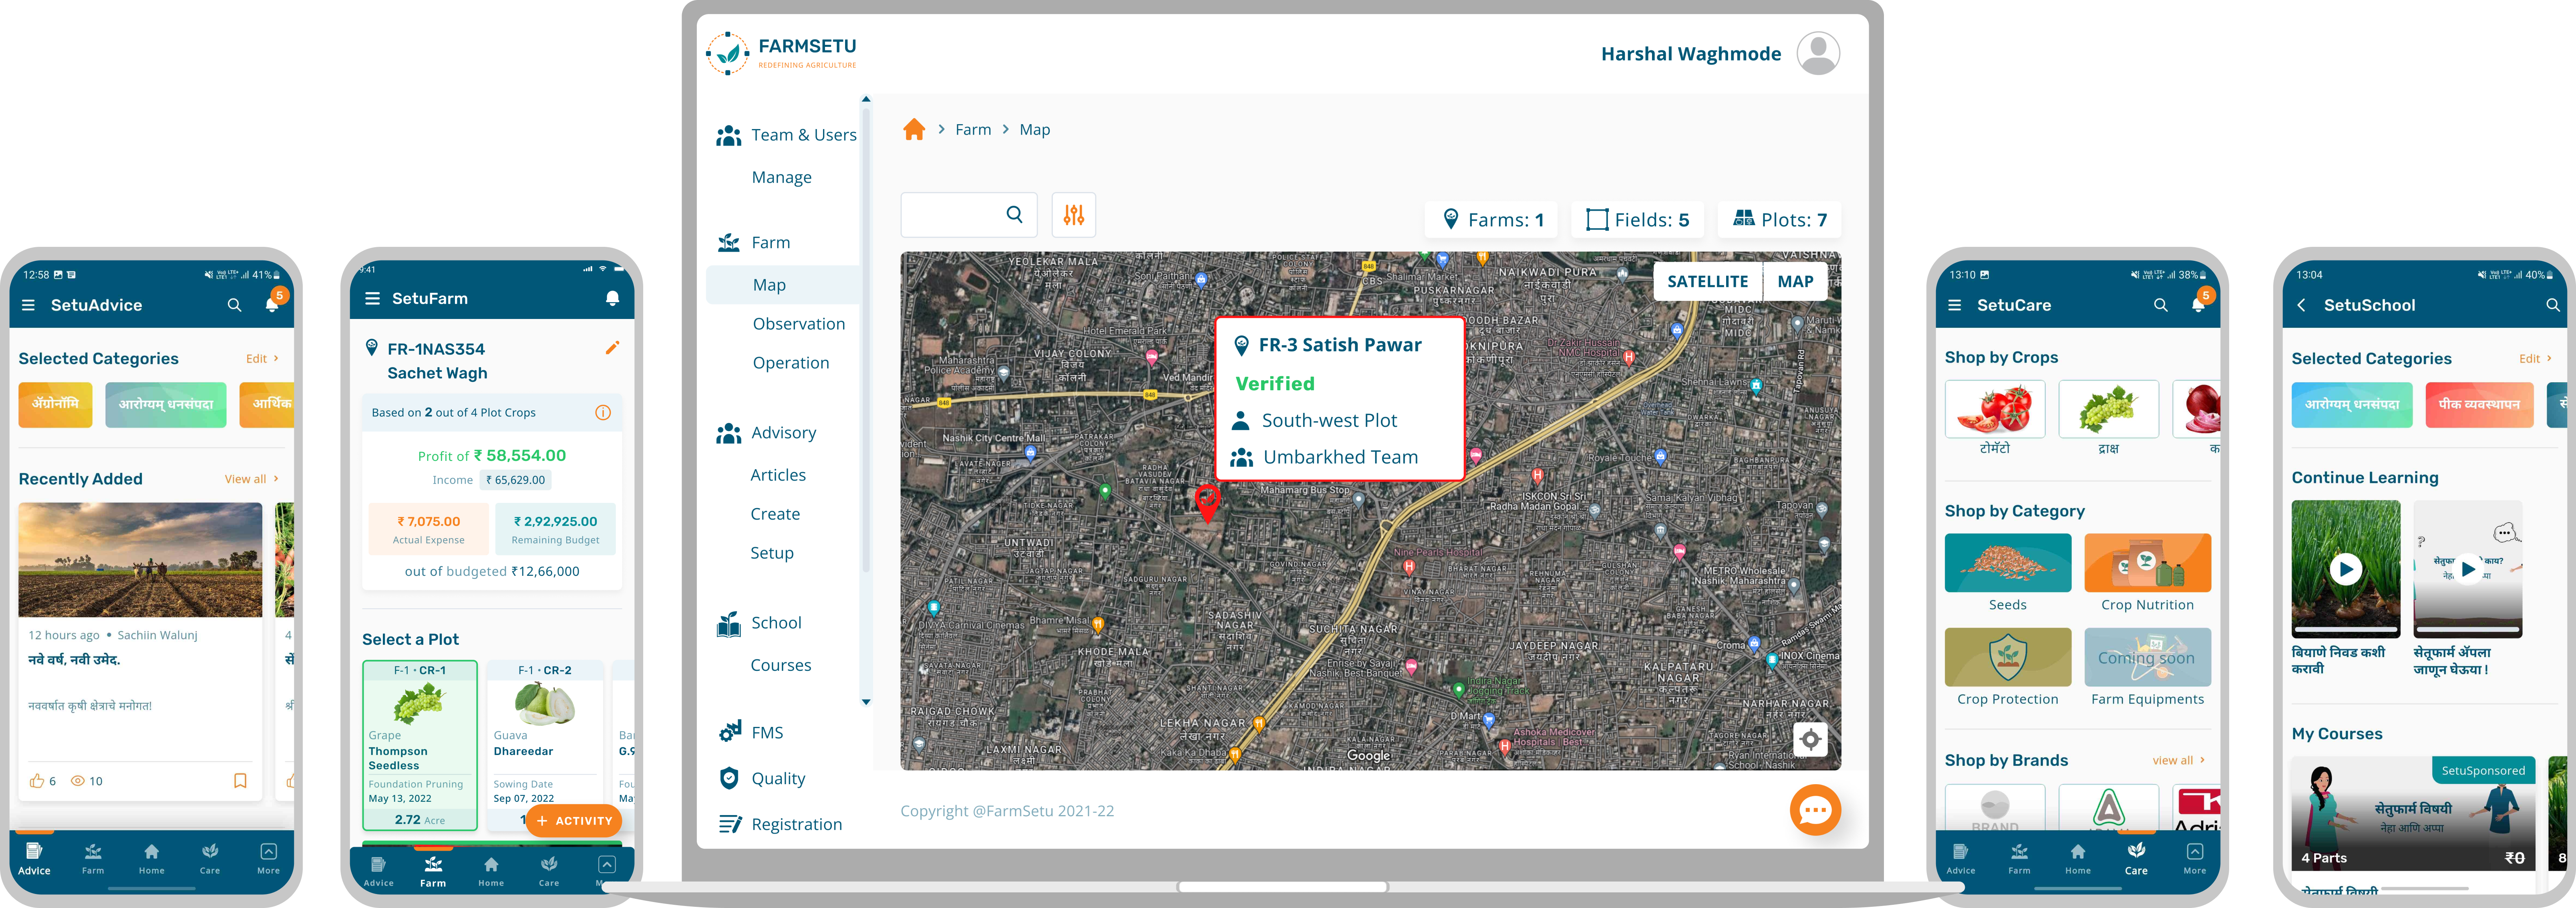Screen dimensions: 2576x908
Task: Open SetuCare notifications bell
Action: click(2198, 304)
